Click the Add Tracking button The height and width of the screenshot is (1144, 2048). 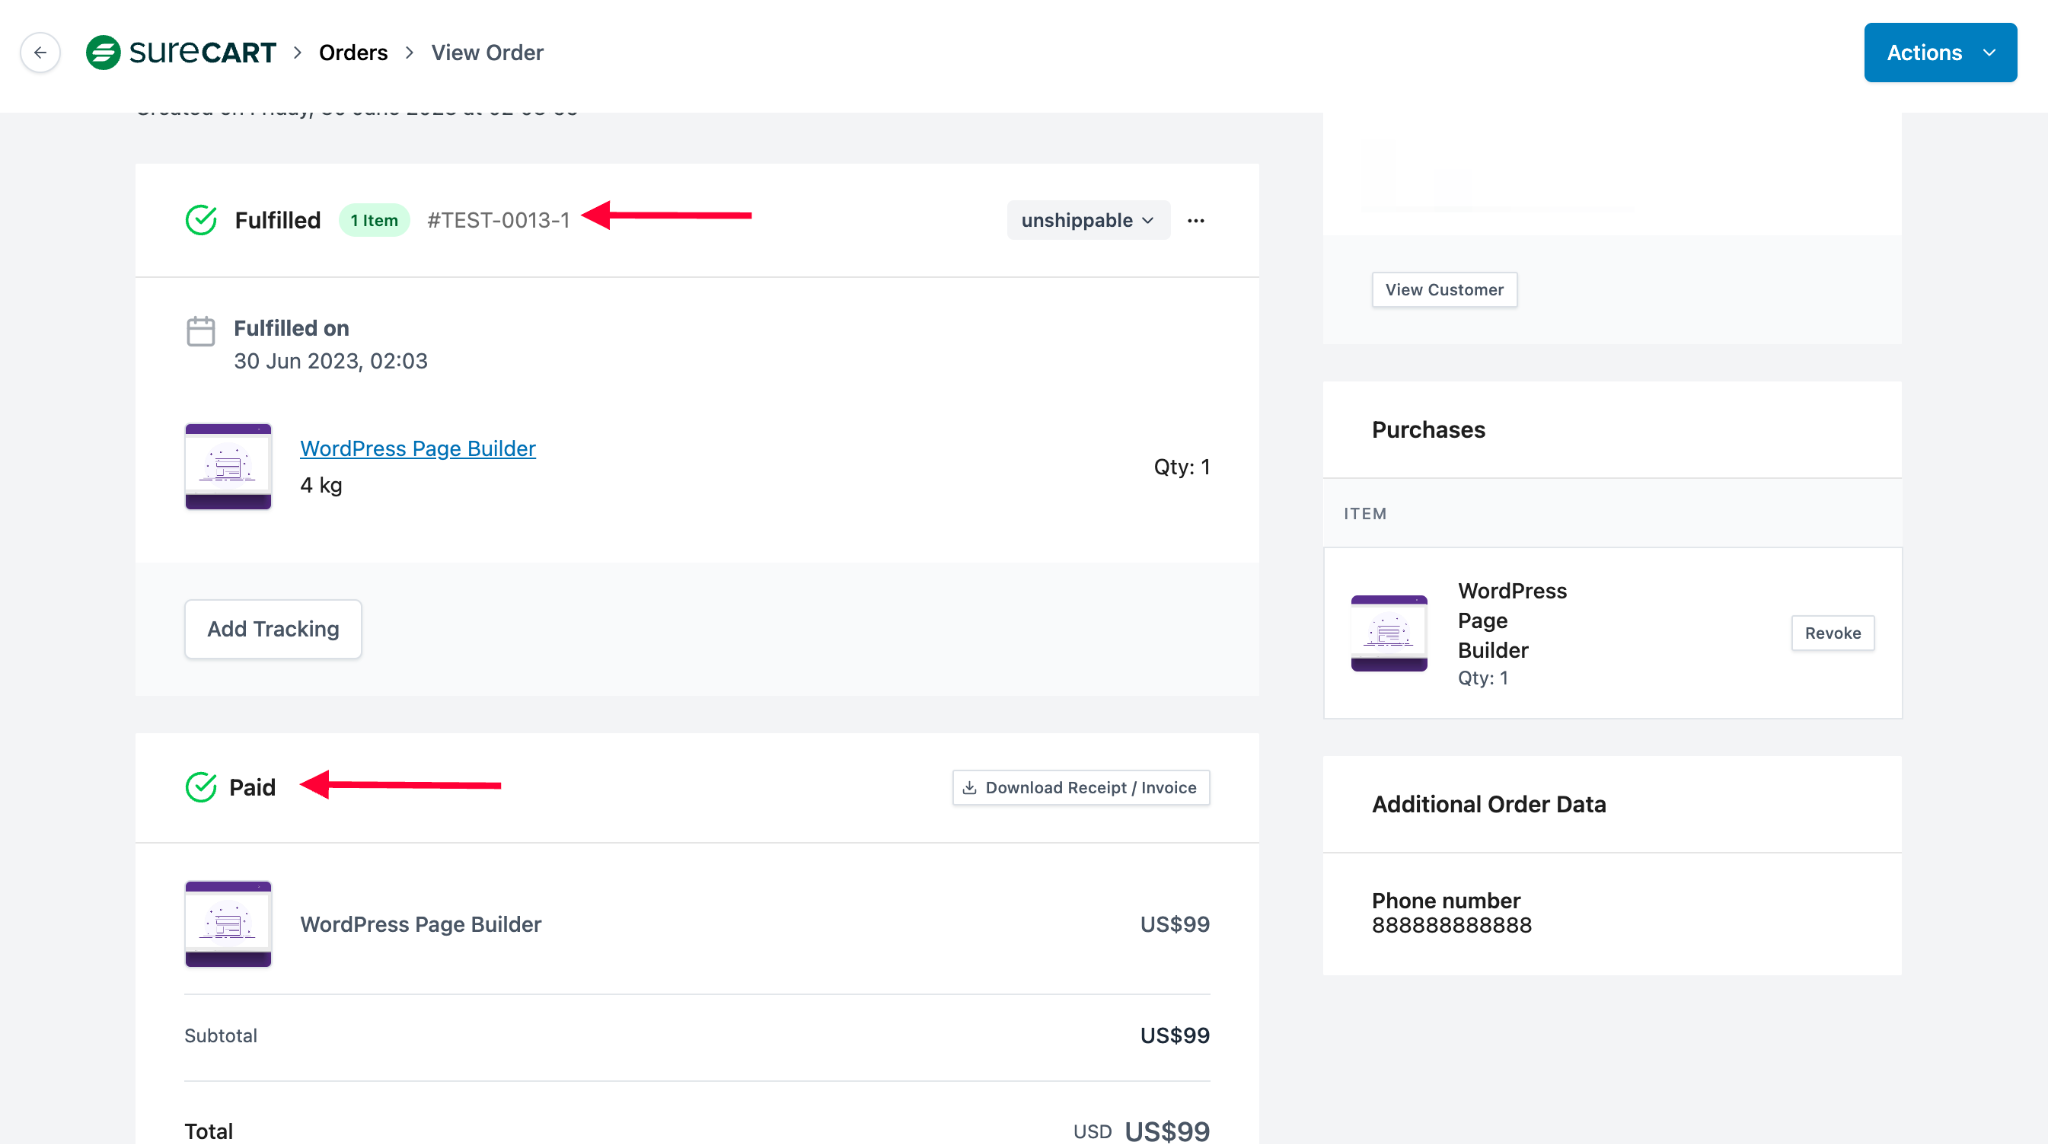(x=273, y=629)
